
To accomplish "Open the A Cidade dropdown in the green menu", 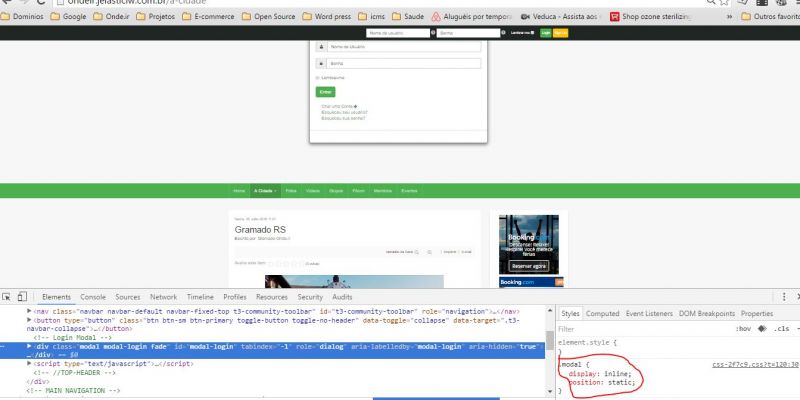I will pyautogui.click(x=265, y=191).
